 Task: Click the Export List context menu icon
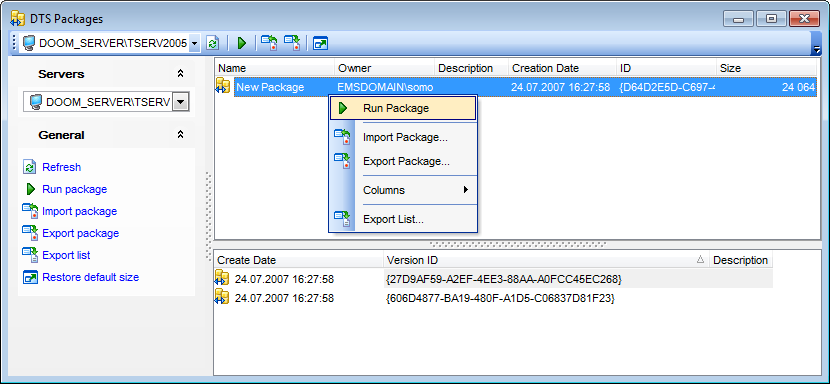[x=341, y=218]
